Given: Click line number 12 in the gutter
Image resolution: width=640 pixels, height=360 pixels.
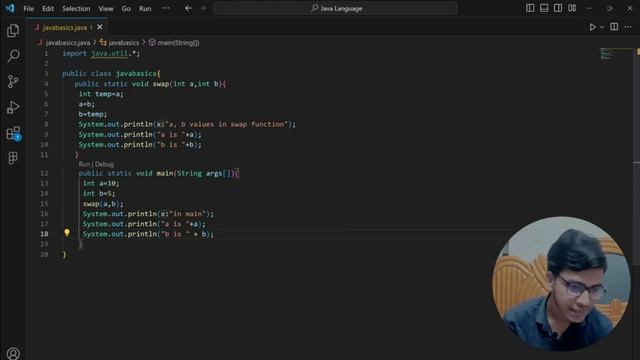Looking at the screenshot, I should point(44,173).
